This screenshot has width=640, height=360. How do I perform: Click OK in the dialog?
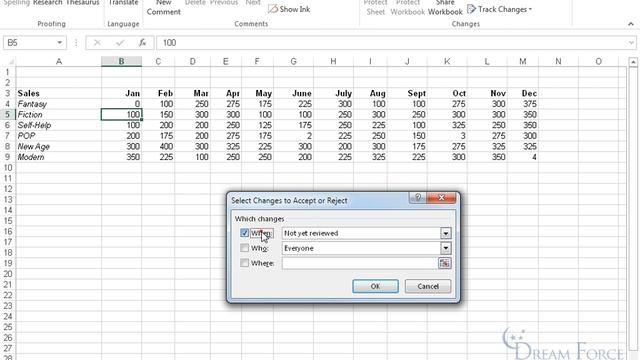tap(376, 286)
